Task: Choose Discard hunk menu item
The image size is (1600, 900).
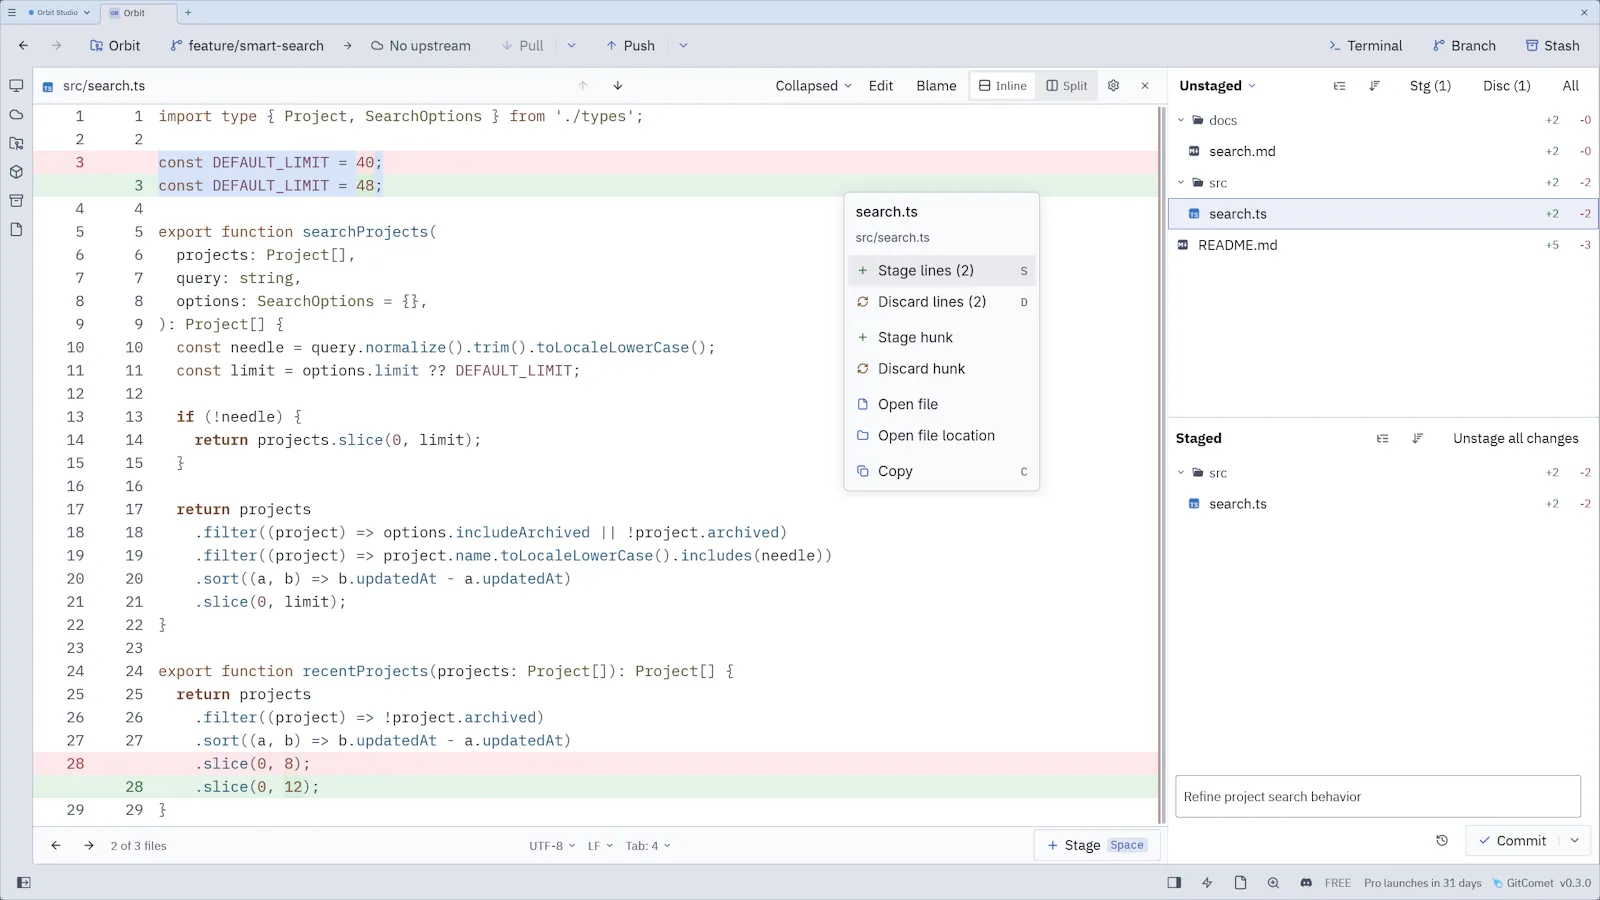Action: tap(941, 369)
